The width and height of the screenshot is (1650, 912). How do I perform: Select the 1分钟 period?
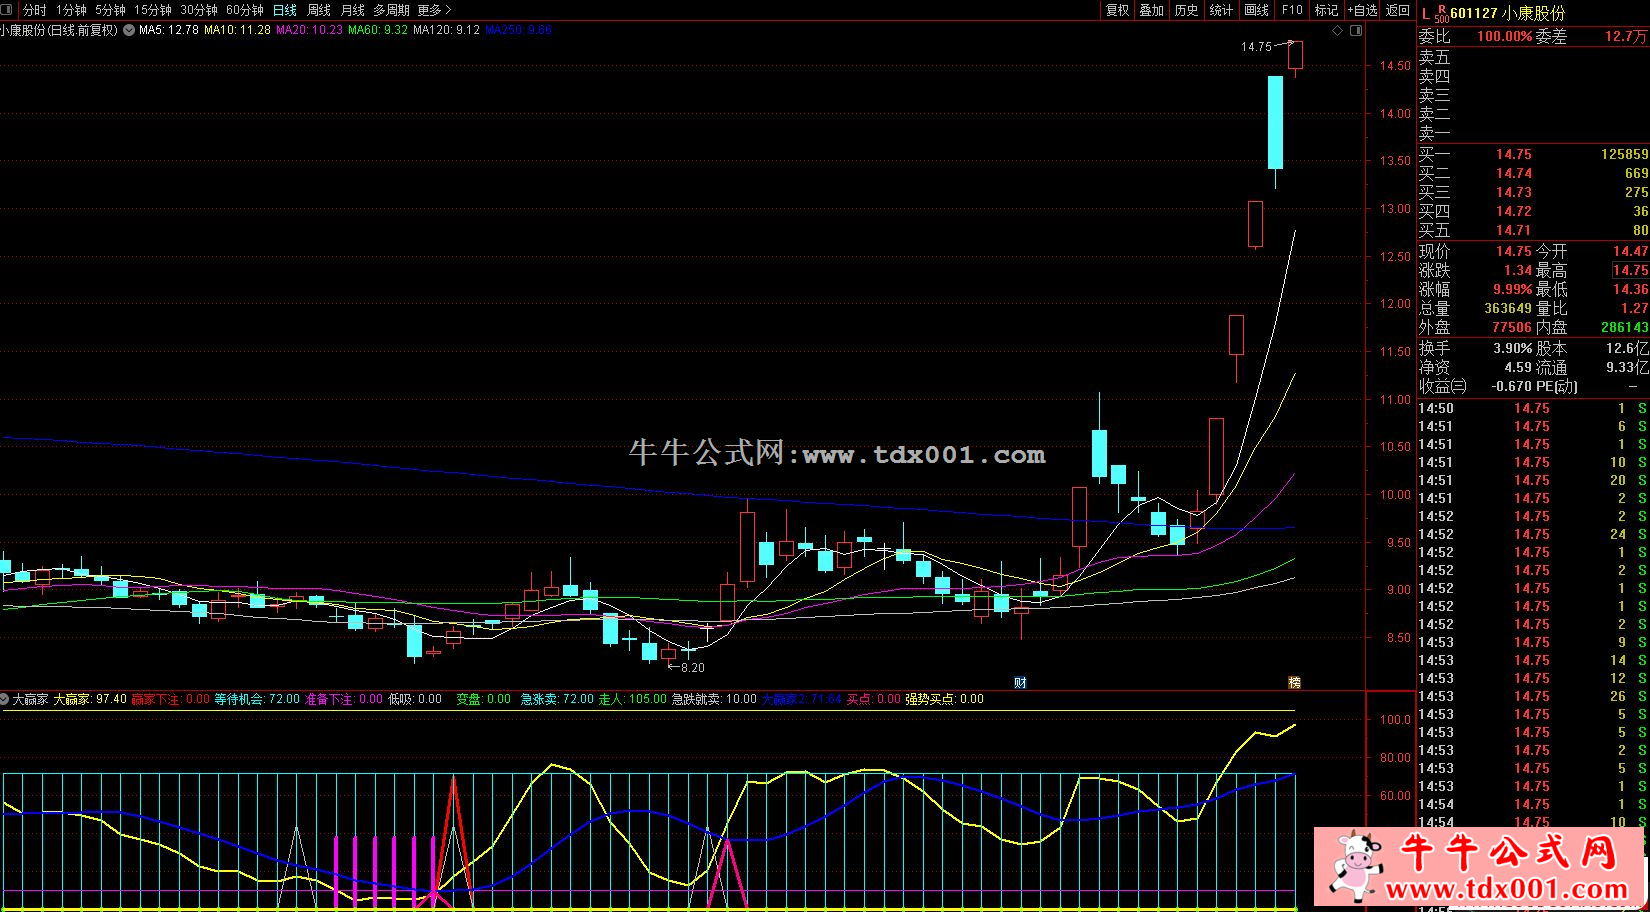[x=71, y=10]
